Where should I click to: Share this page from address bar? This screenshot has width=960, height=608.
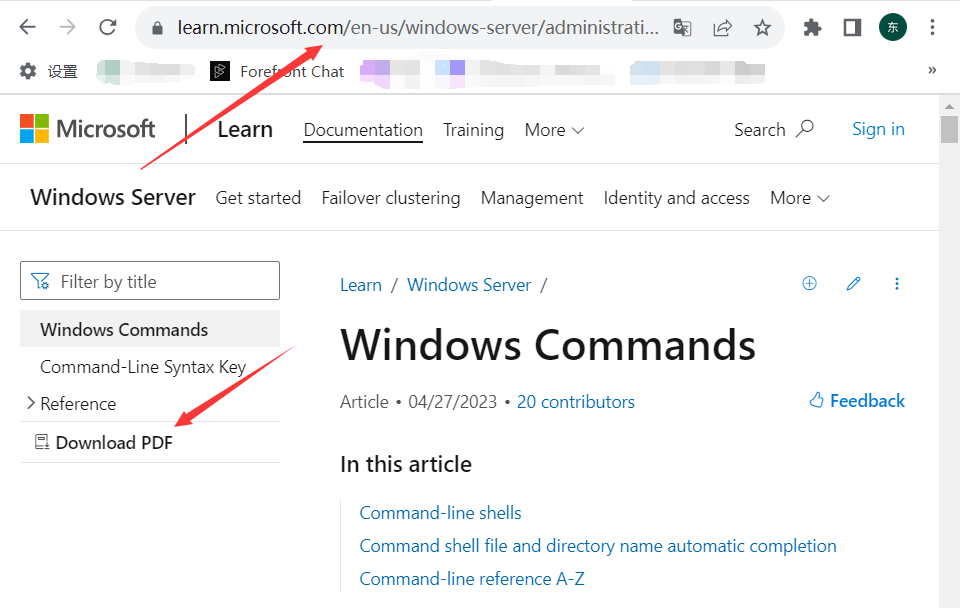[x=722, y=28]
